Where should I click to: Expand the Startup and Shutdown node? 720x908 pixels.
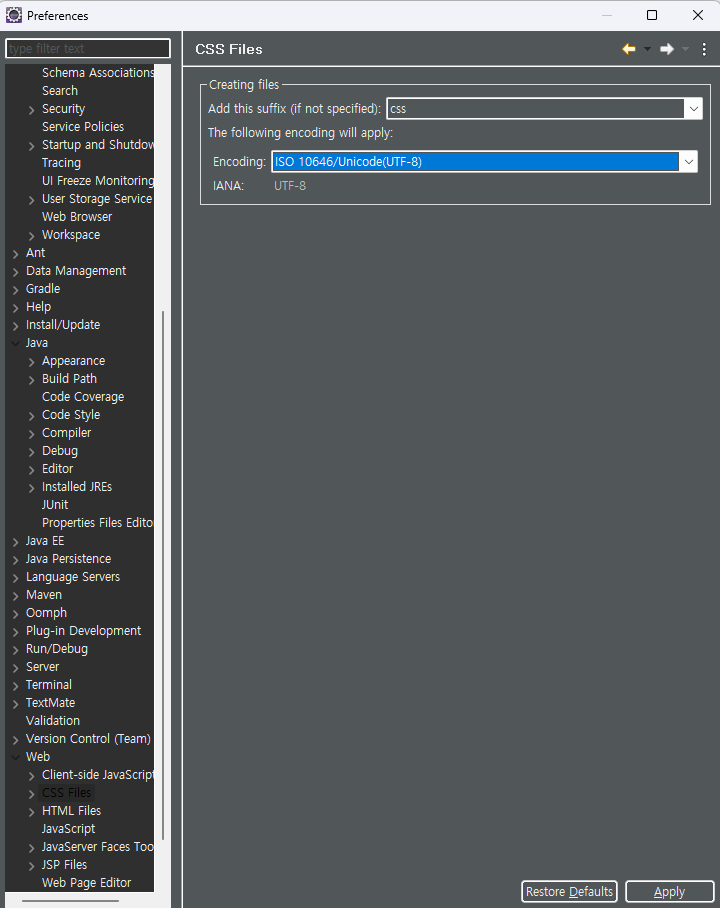pyautogui.click(x=32, y=145)
